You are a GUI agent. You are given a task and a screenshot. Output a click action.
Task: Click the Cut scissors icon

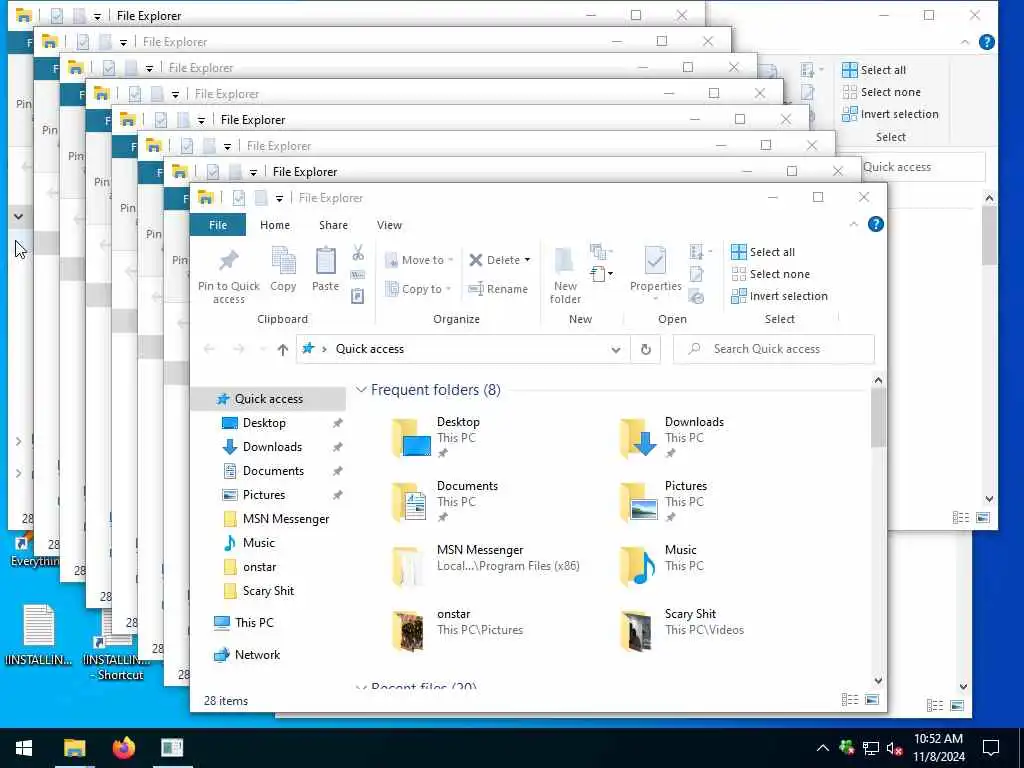pos(358,253)
